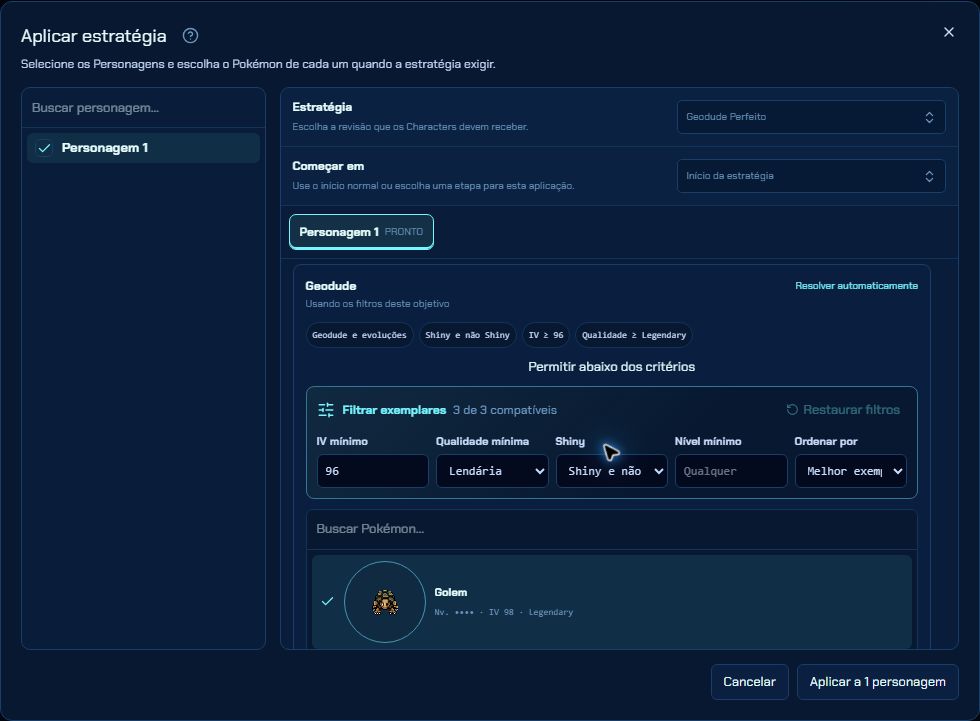Open the Início da estratégia dropdown
The height and width of the screenshot is (721, 980).
point(811,176)
